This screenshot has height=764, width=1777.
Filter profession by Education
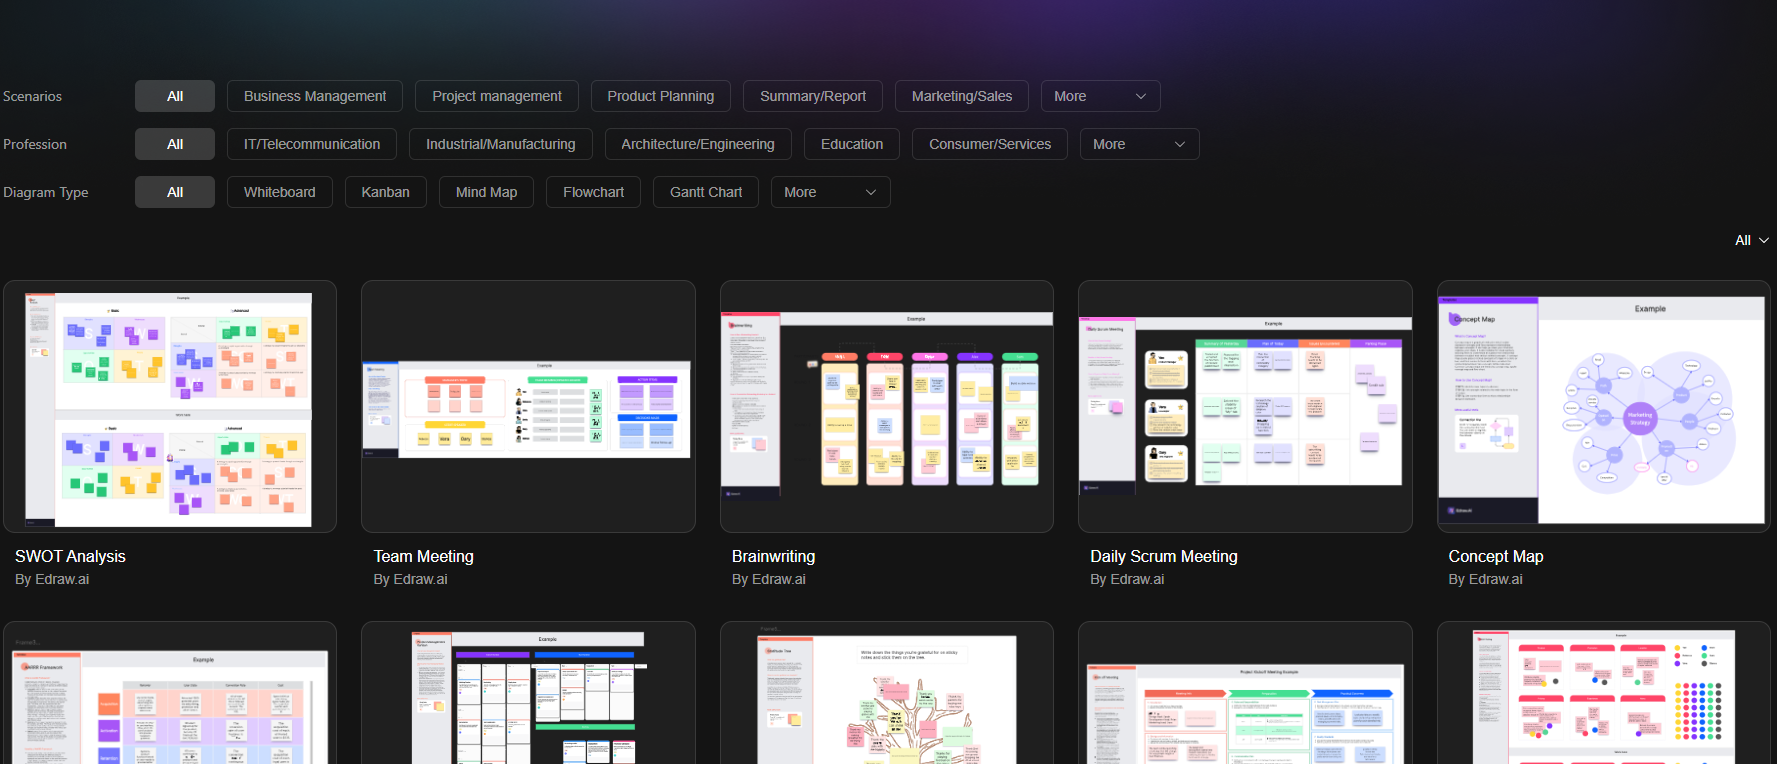[852, 144]
